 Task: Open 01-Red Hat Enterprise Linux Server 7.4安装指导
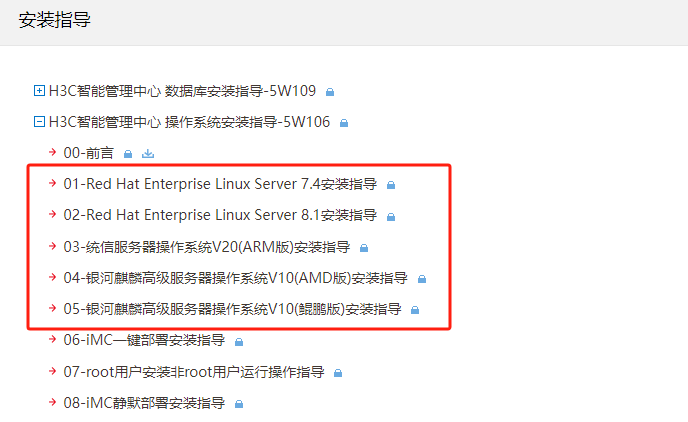click(220, 184)
